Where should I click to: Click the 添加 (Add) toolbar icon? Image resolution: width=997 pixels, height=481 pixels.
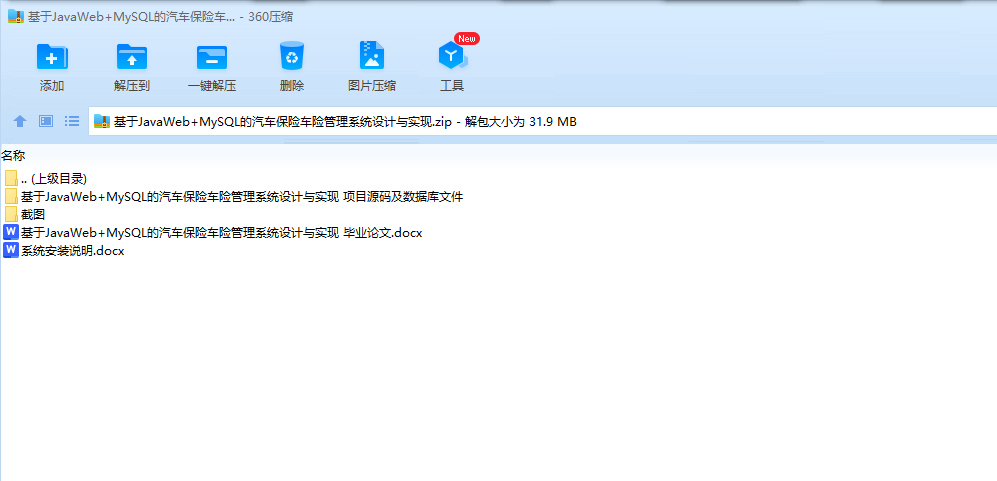52,57
